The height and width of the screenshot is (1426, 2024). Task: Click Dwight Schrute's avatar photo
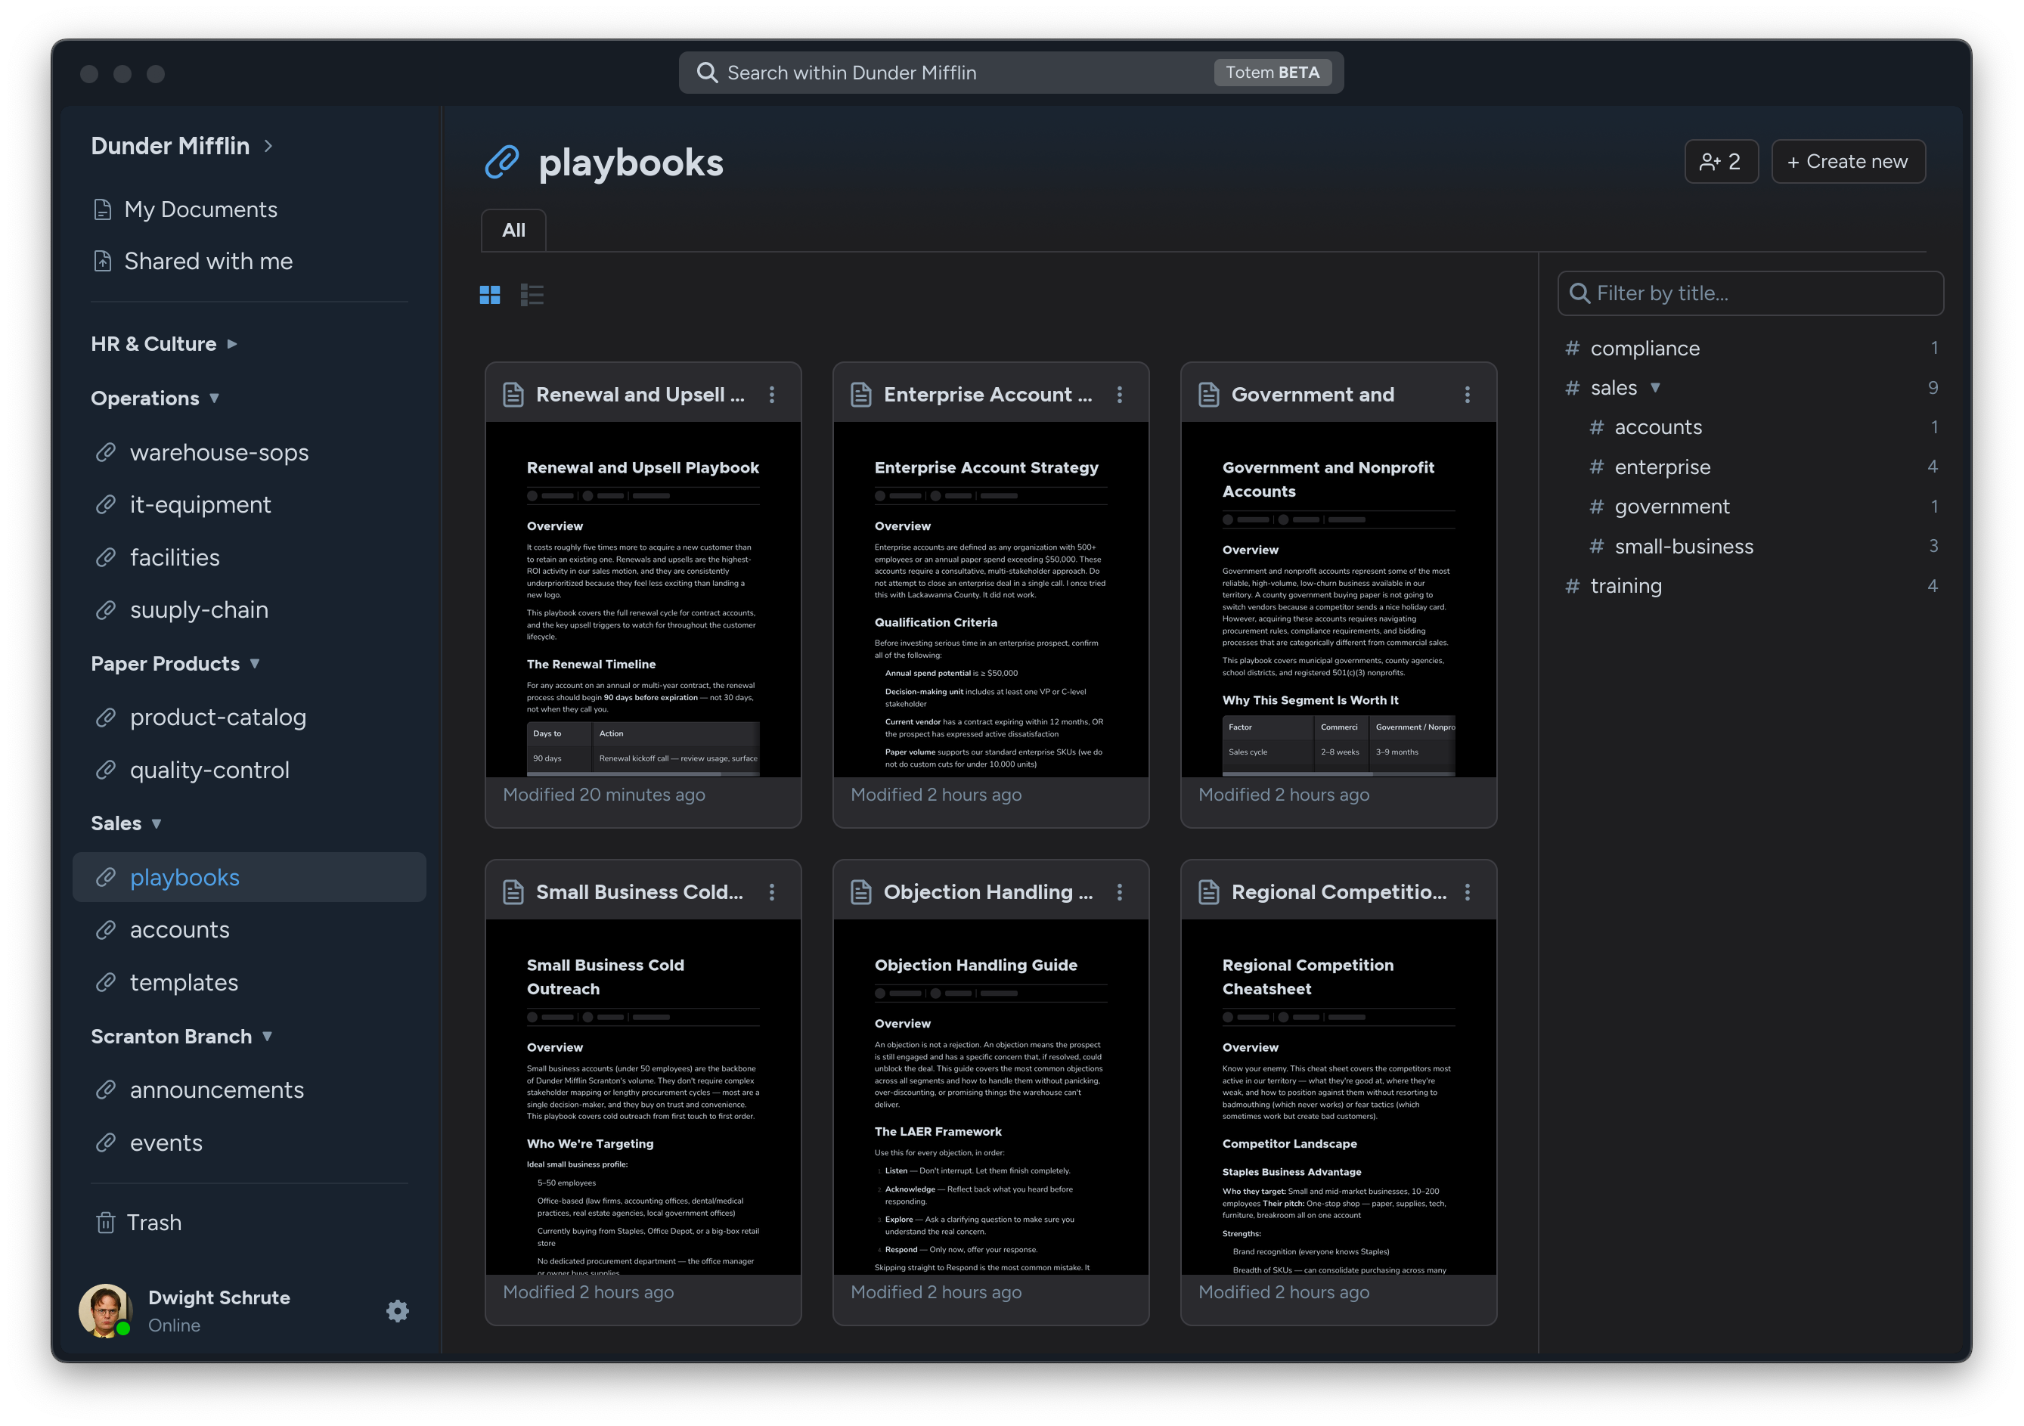click(105, 1311)
